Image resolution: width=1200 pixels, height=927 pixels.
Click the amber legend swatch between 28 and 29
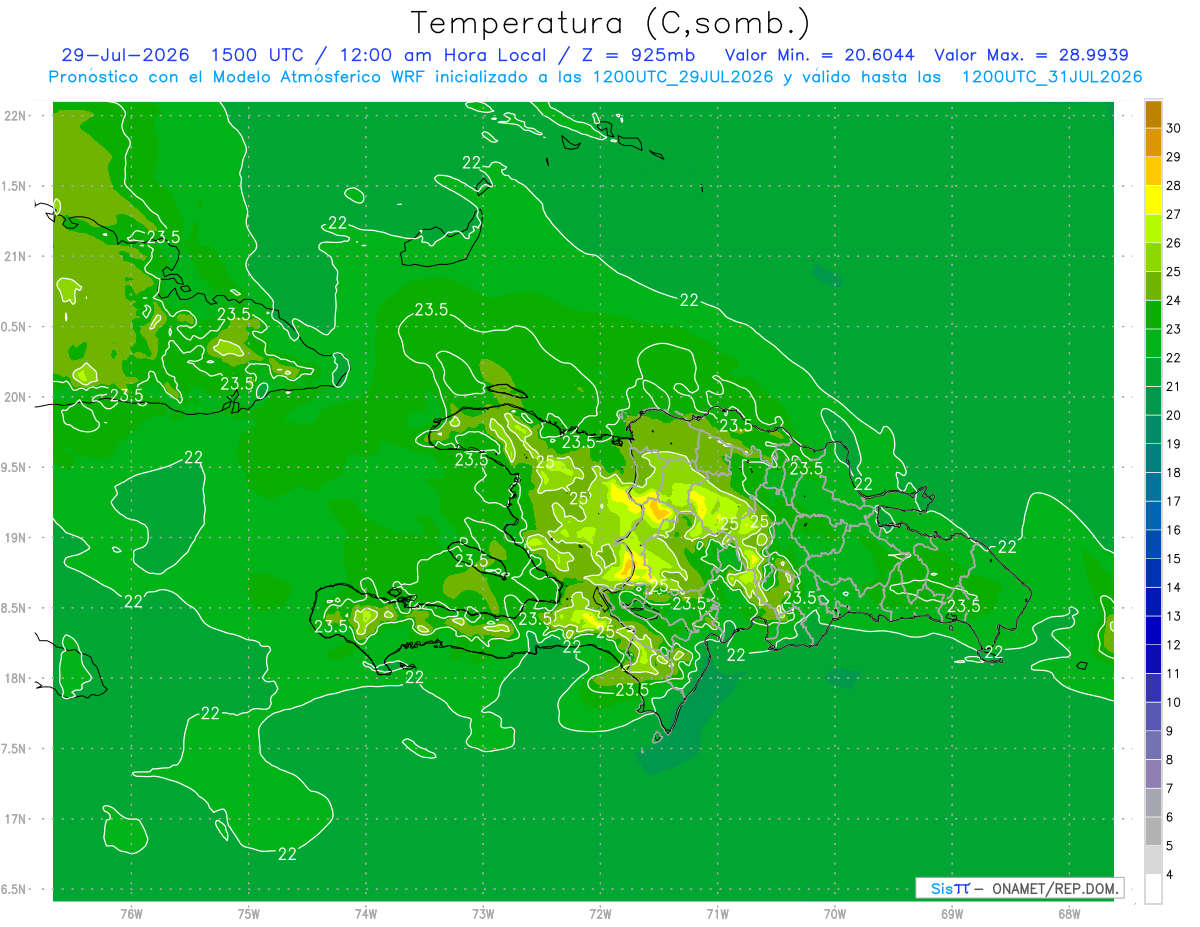[x=1153, y=171]
